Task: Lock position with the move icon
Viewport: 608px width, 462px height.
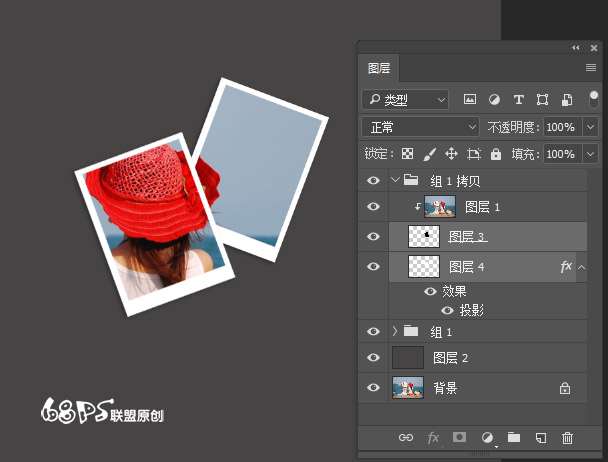Action: click(x=451, y=154)
